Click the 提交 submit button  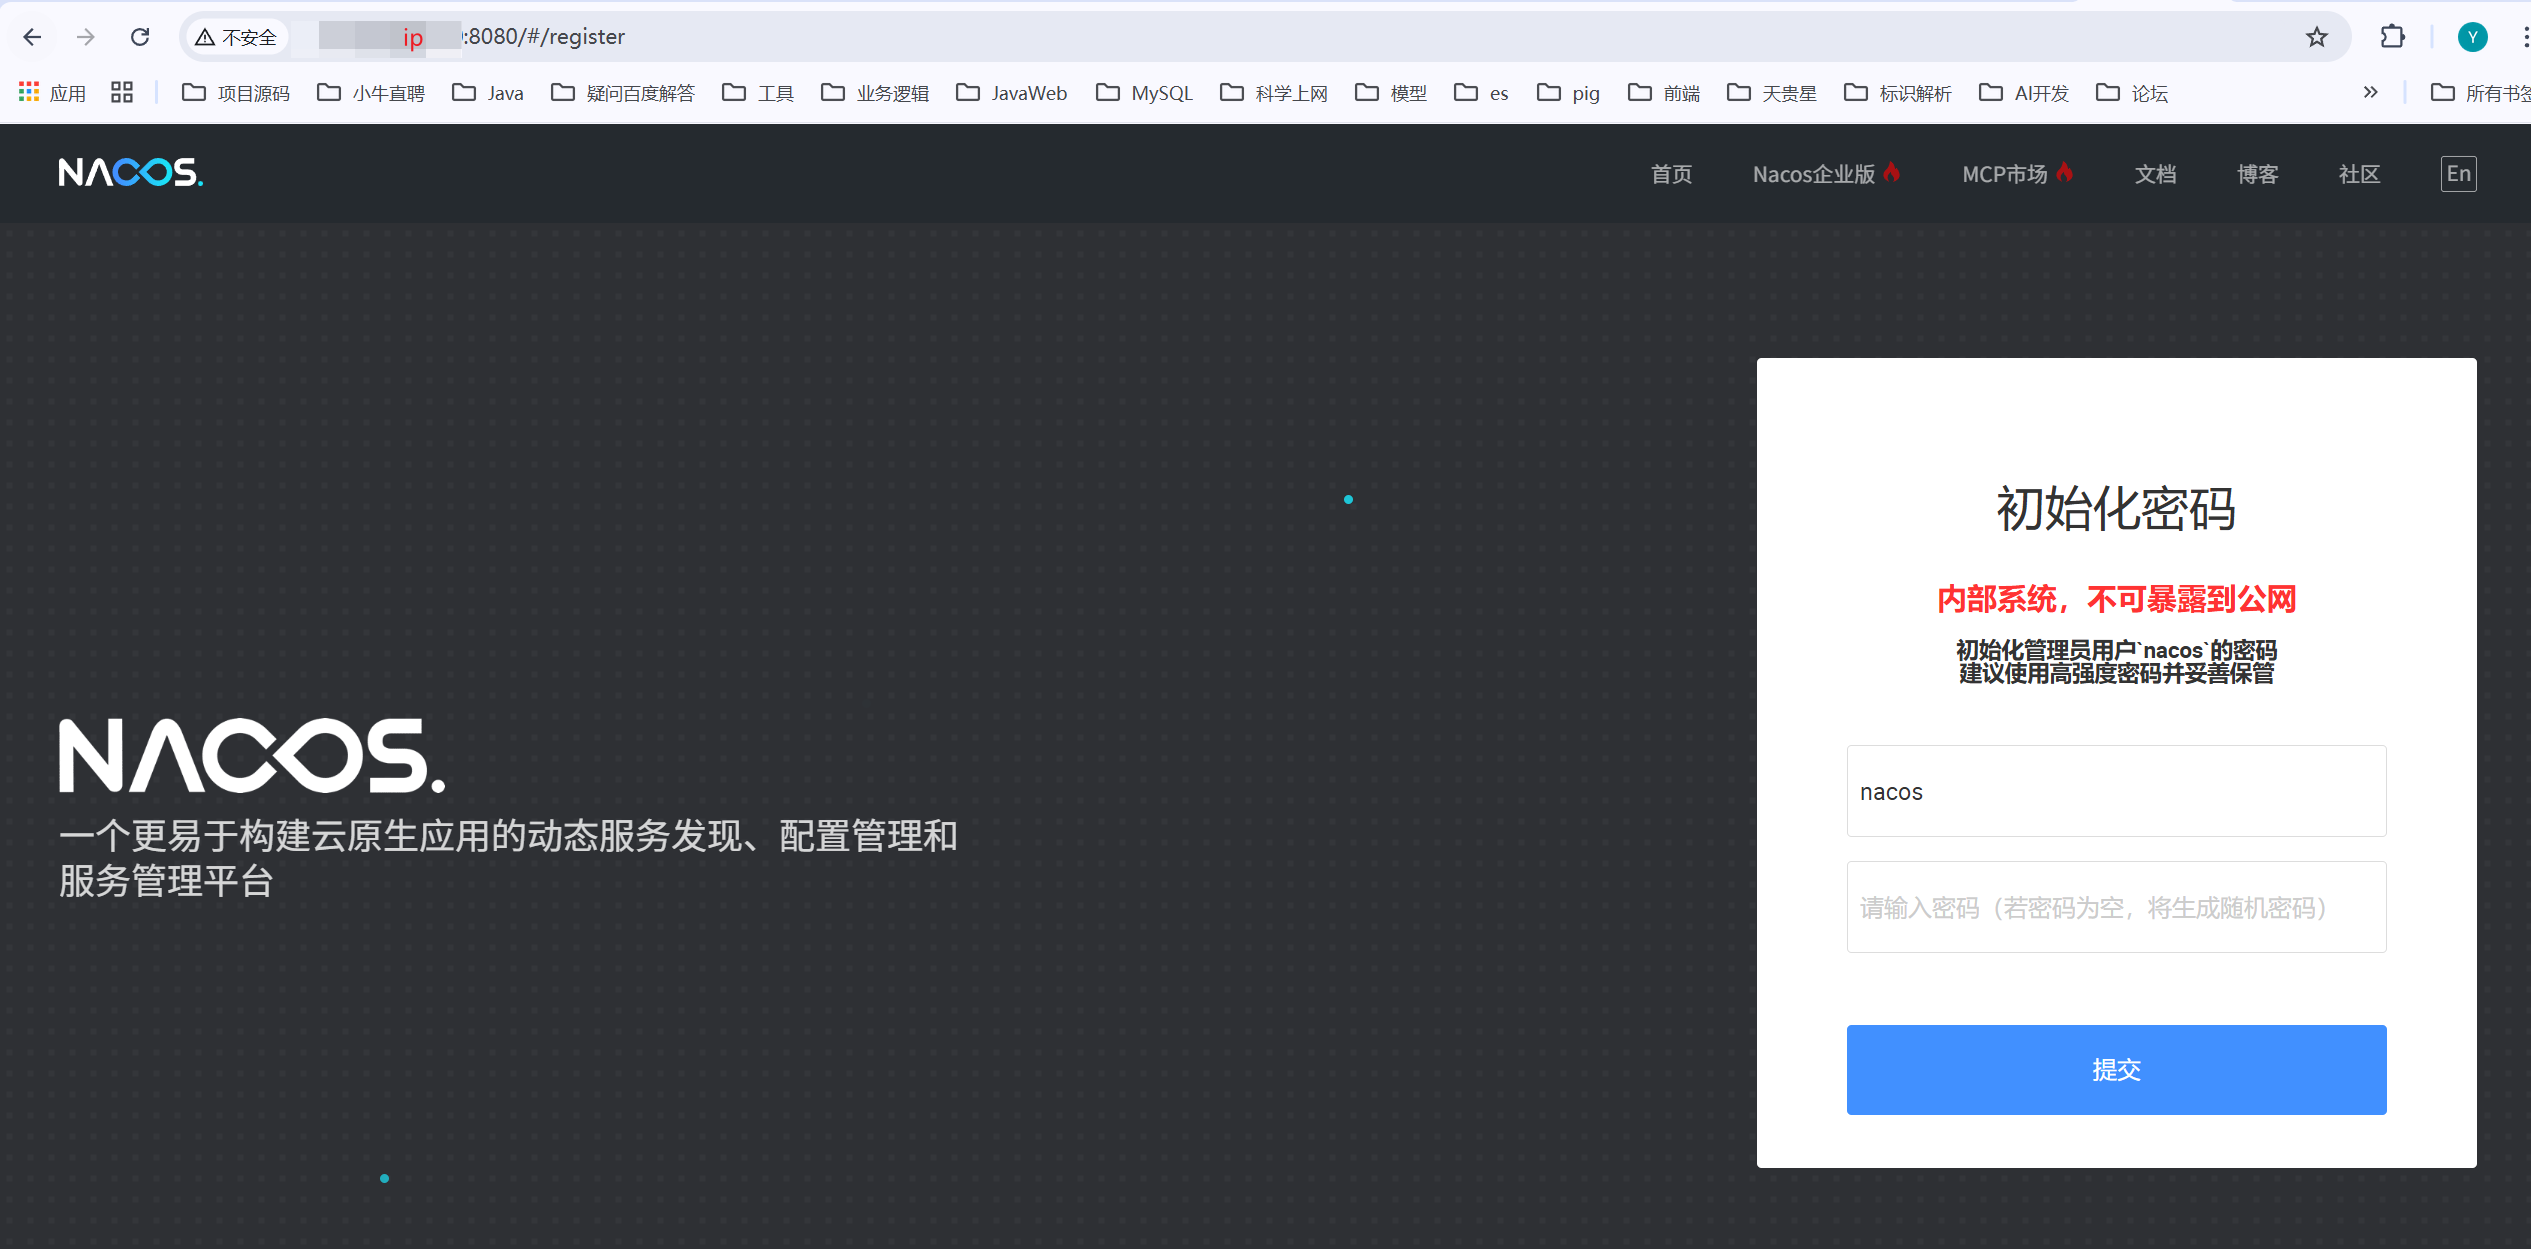[x=2116, y=1069]
